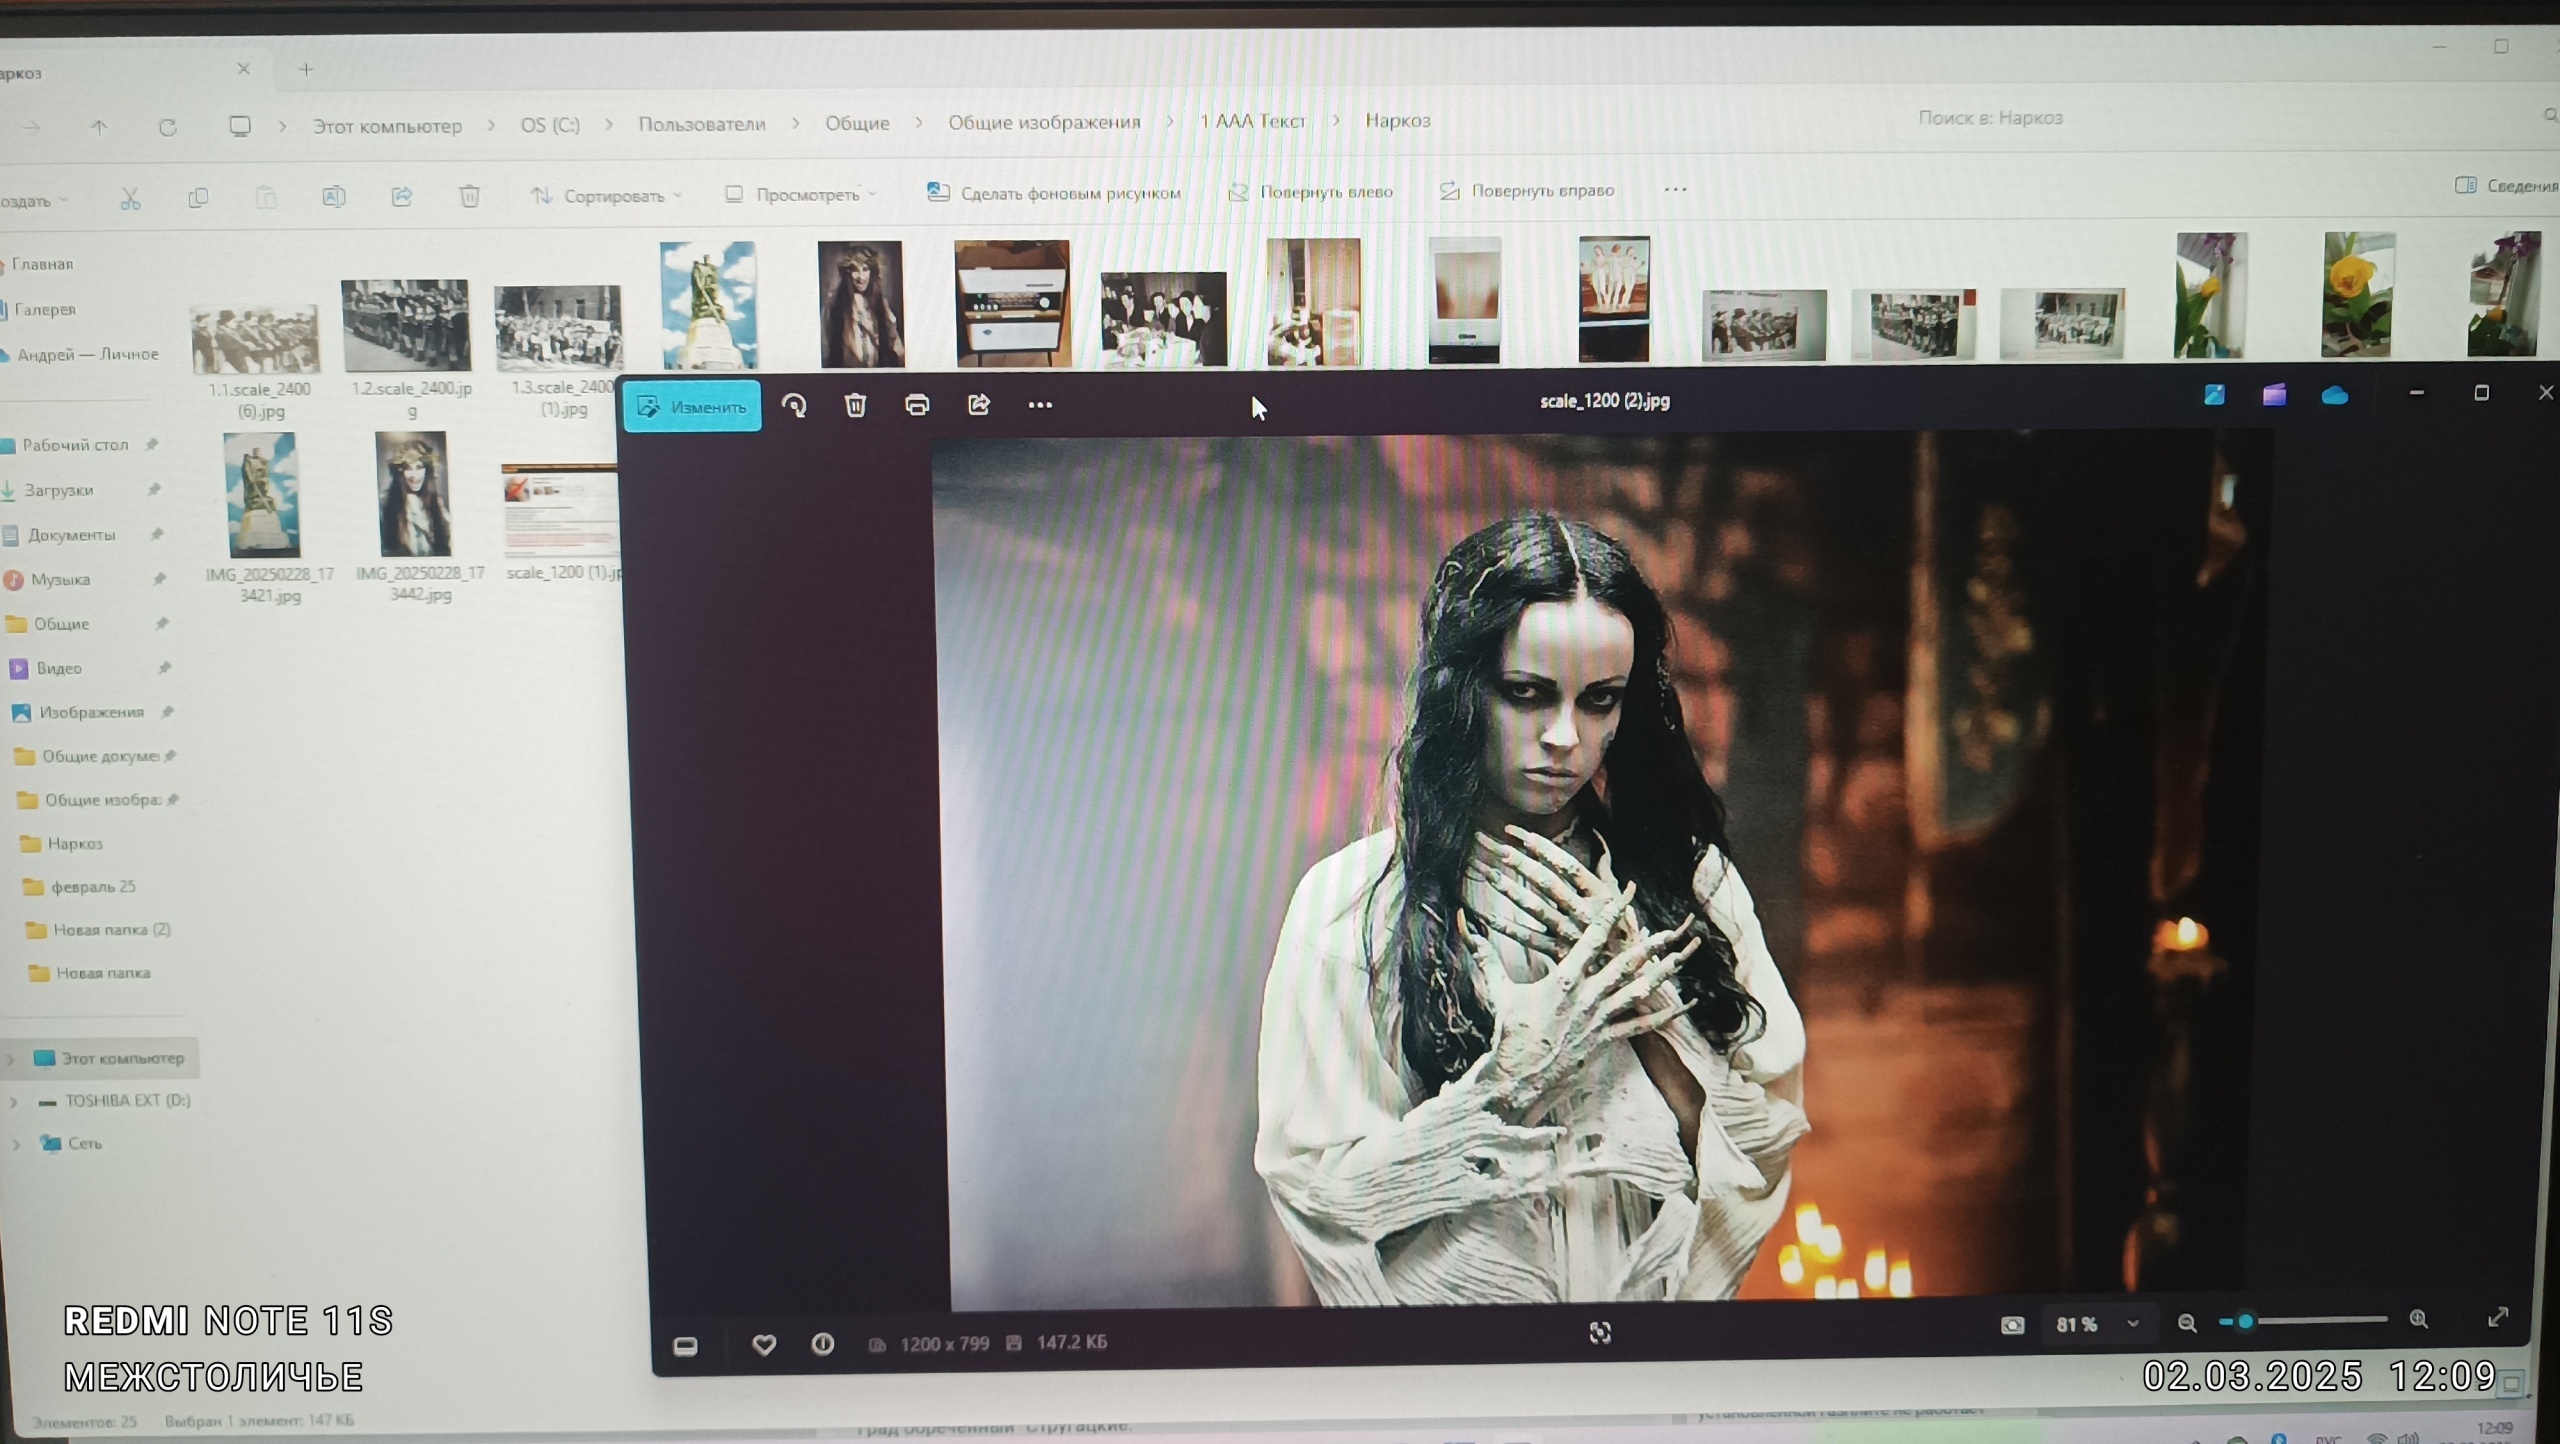Click the zoom-out magnifier icon

(2187, 1323)
